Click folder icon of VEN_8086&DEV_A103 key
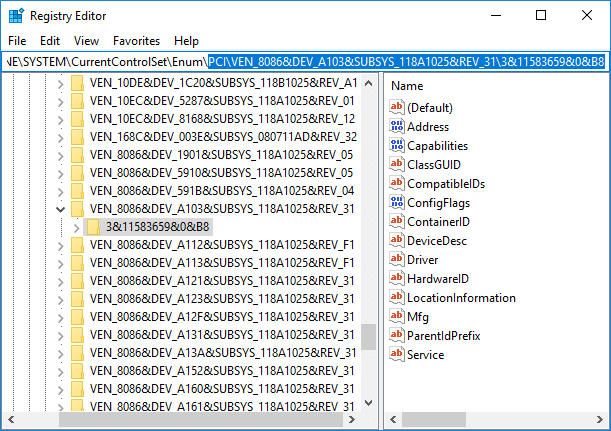 tap(77, 209)
